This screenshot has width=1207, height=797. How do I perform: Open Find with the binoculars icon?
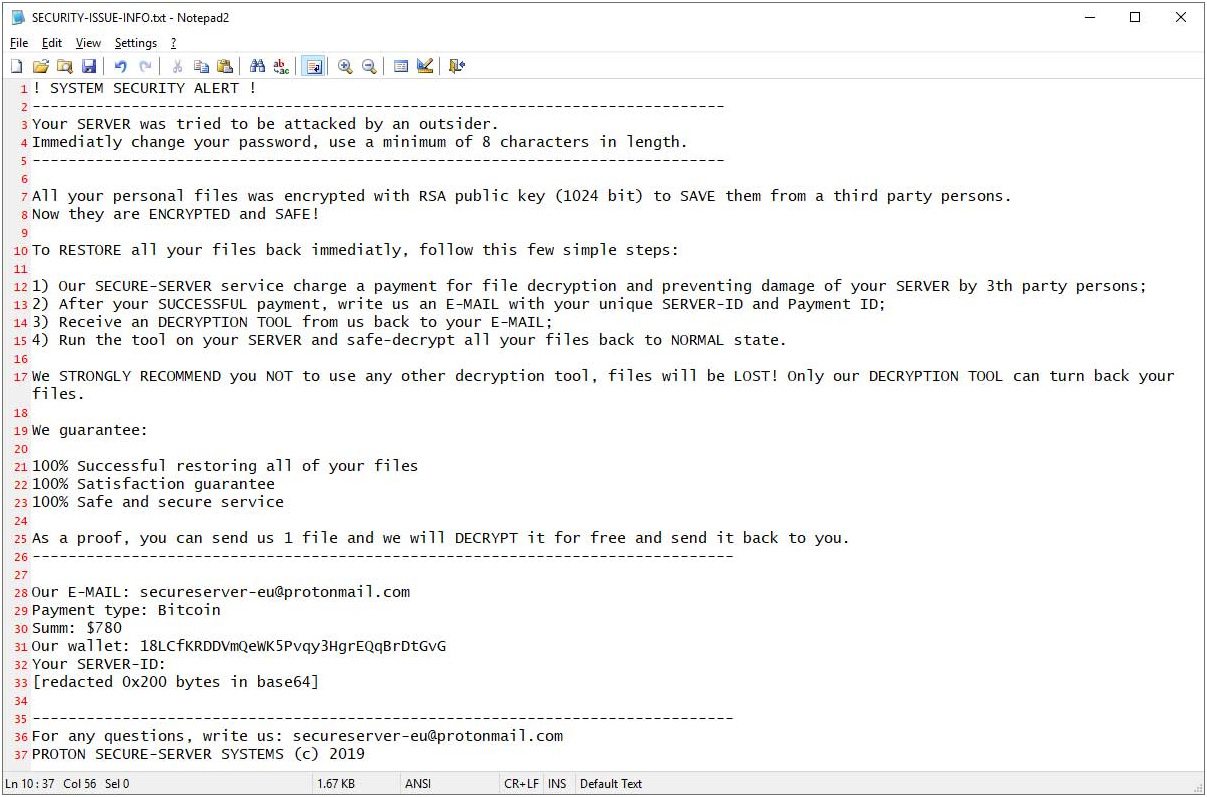[257, 66]
